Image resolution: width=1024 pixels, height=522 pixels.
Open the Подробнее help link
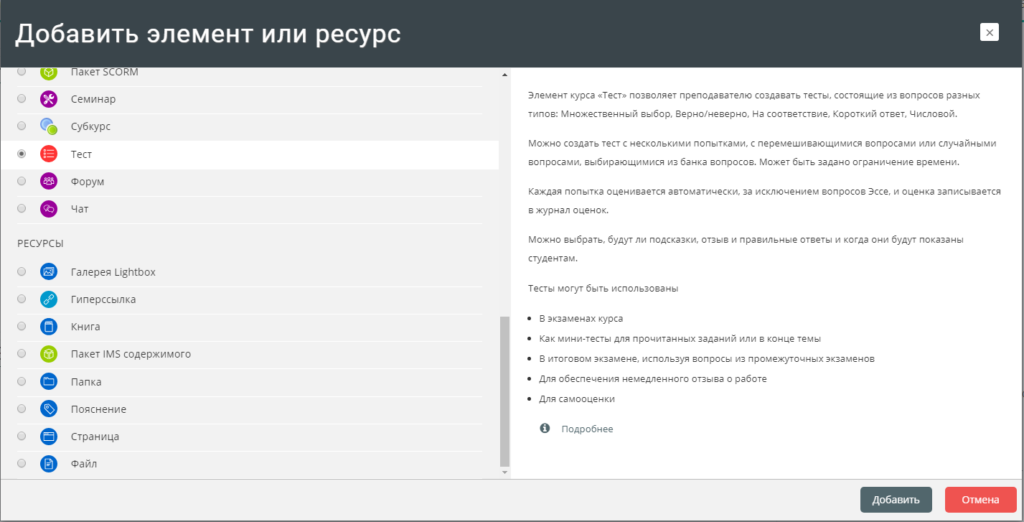(587, 429)
